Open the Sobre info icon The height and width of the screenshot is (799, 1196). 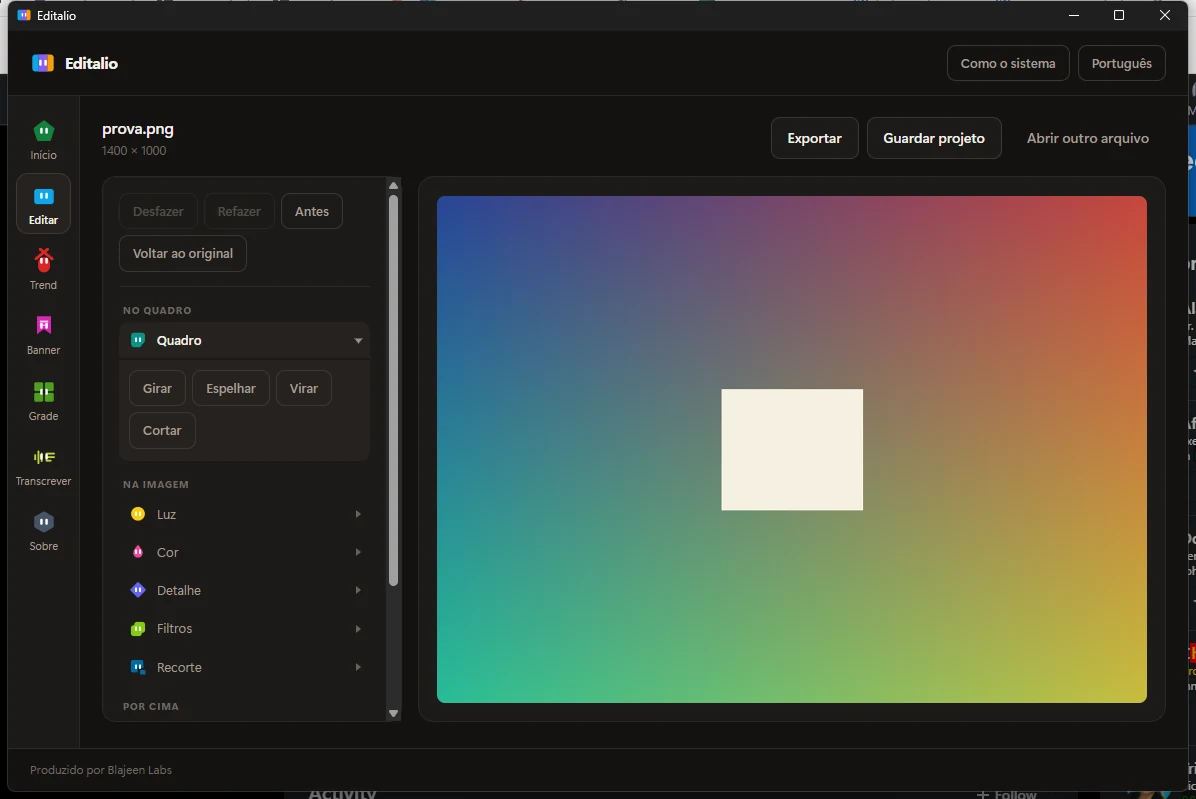43,522
